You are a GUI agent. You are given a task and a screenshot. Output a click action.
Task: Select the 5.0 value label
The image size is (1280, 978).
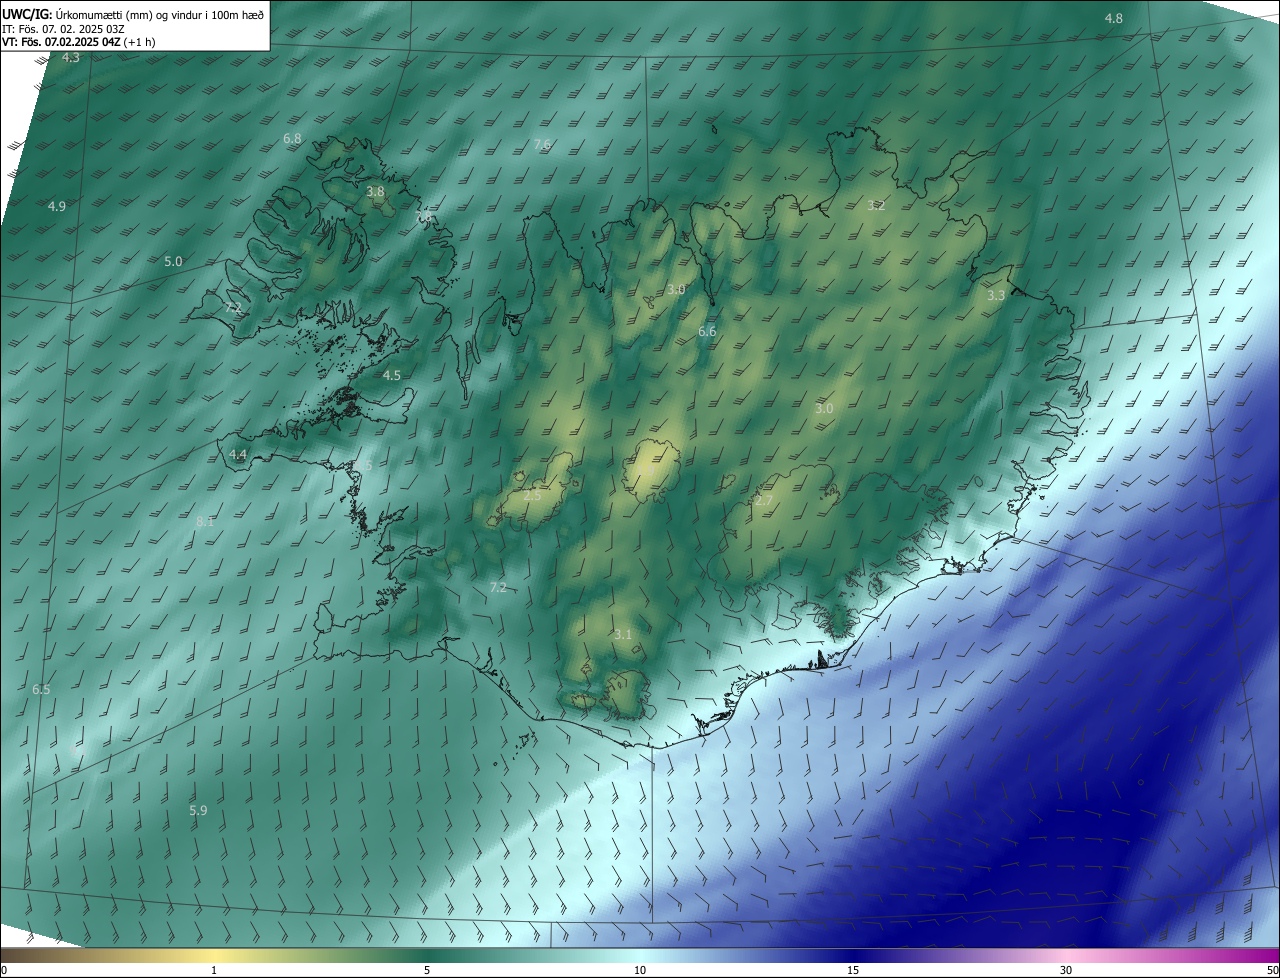(173, 262)
